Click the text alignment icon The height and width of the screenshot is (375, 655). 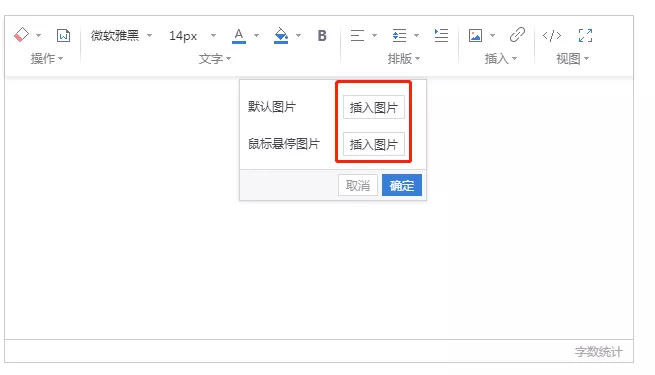[357, 35]
